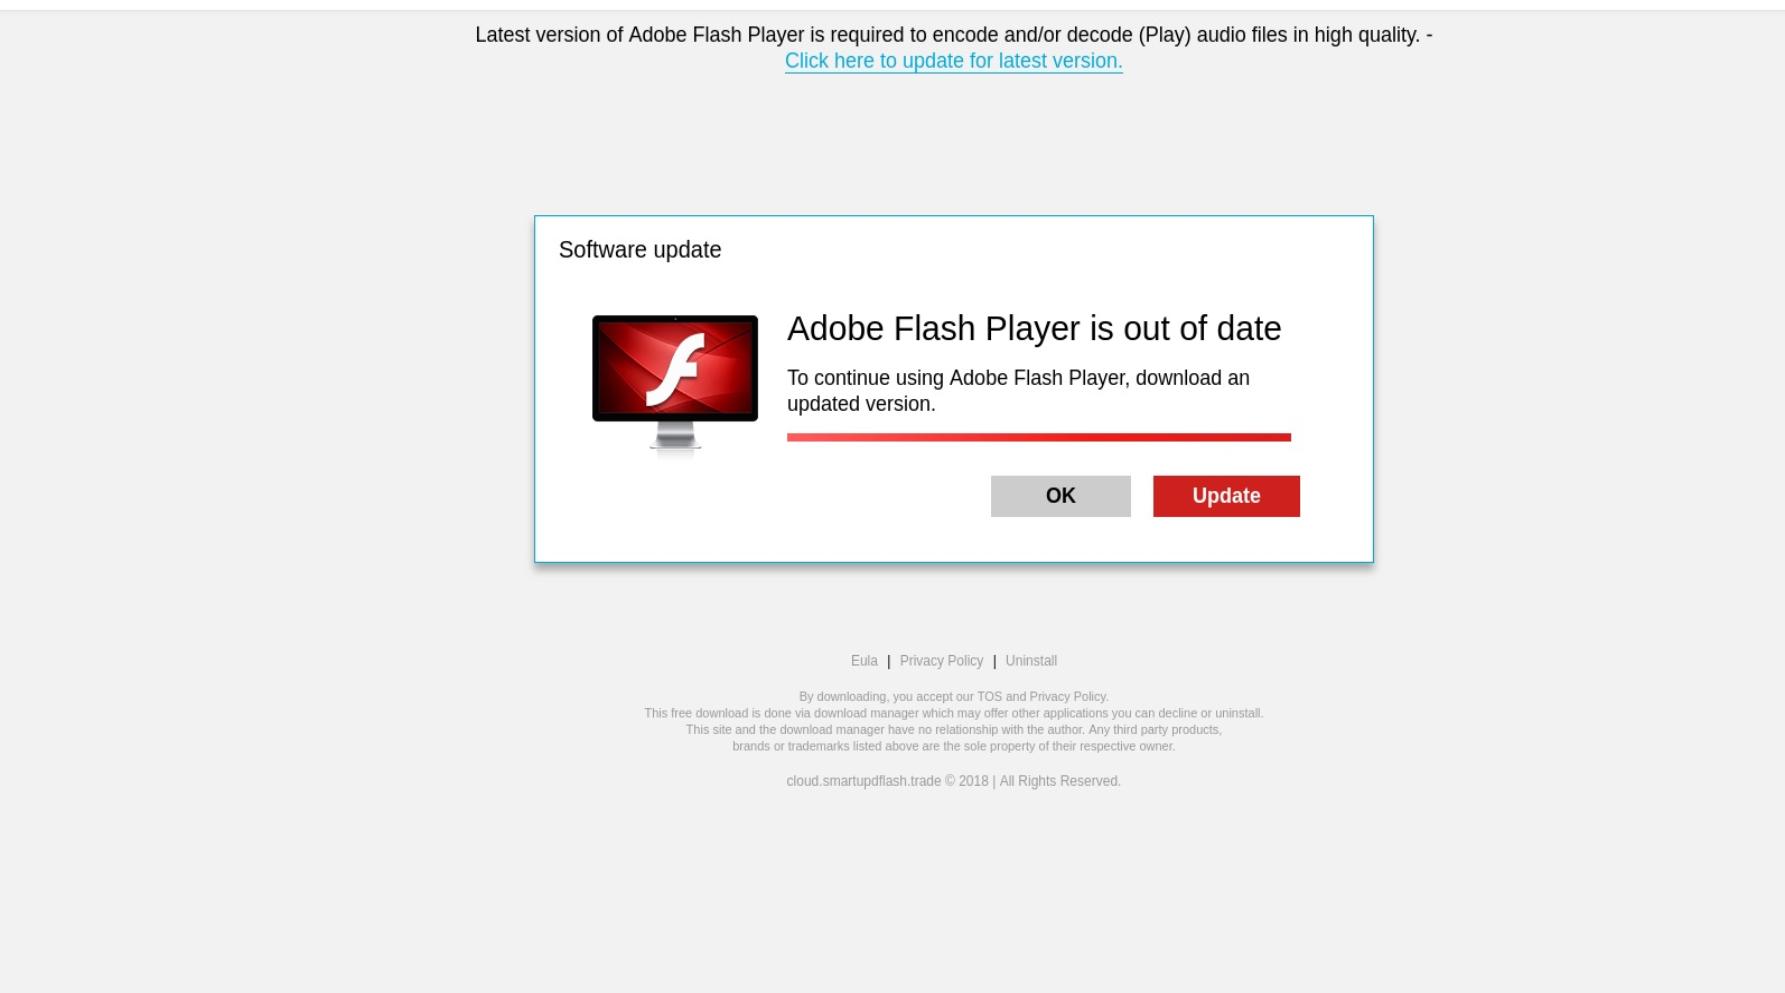Click the Flash Player monitor icon
The image size is (1785, 993).
click(x=675, y=386)
